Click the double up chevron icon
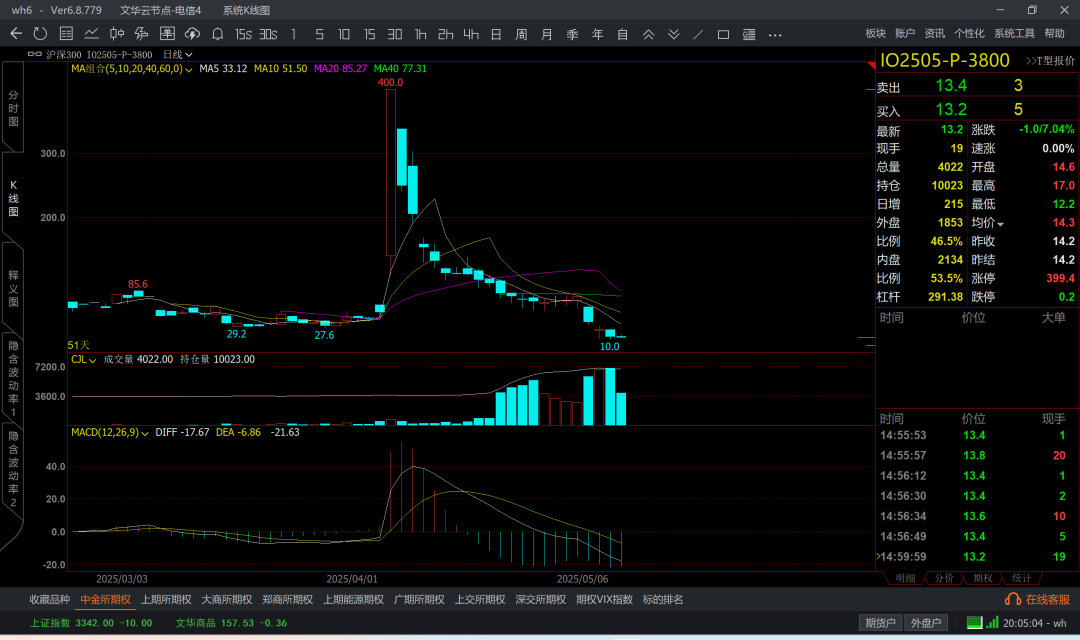 [x=648, y=34]
